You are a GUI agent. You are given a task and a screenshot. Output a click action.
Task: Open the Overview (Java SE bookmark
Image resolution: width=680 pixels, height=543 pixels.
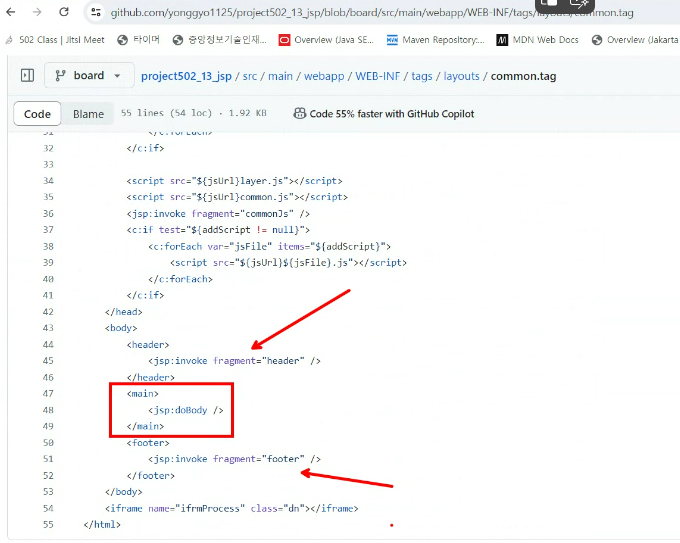point(326,40)
